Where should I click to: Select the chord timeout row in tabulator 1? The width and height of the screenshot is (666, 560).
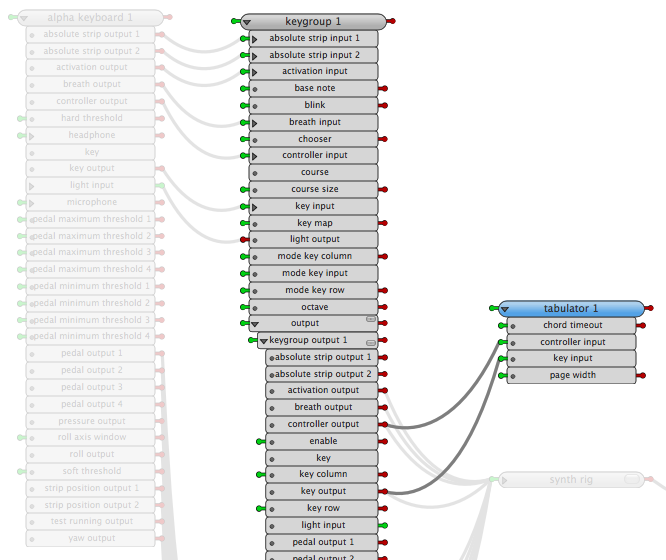571,325
